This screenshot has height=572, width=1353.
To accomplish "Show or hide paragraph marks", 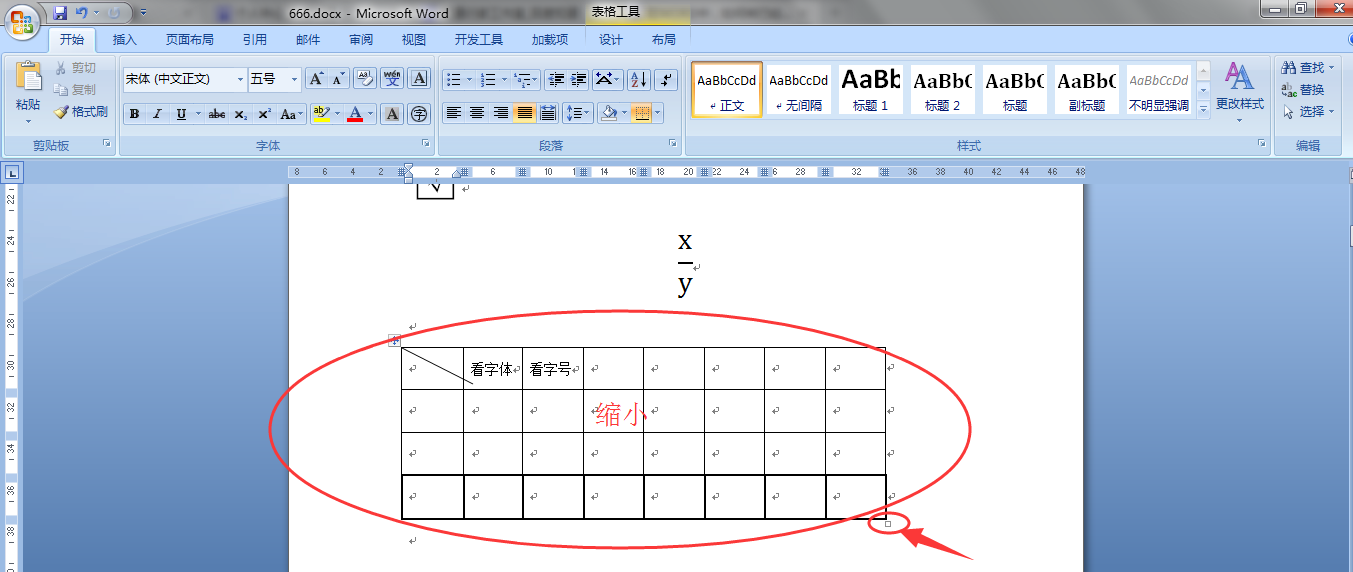I will tap(667, 79).
